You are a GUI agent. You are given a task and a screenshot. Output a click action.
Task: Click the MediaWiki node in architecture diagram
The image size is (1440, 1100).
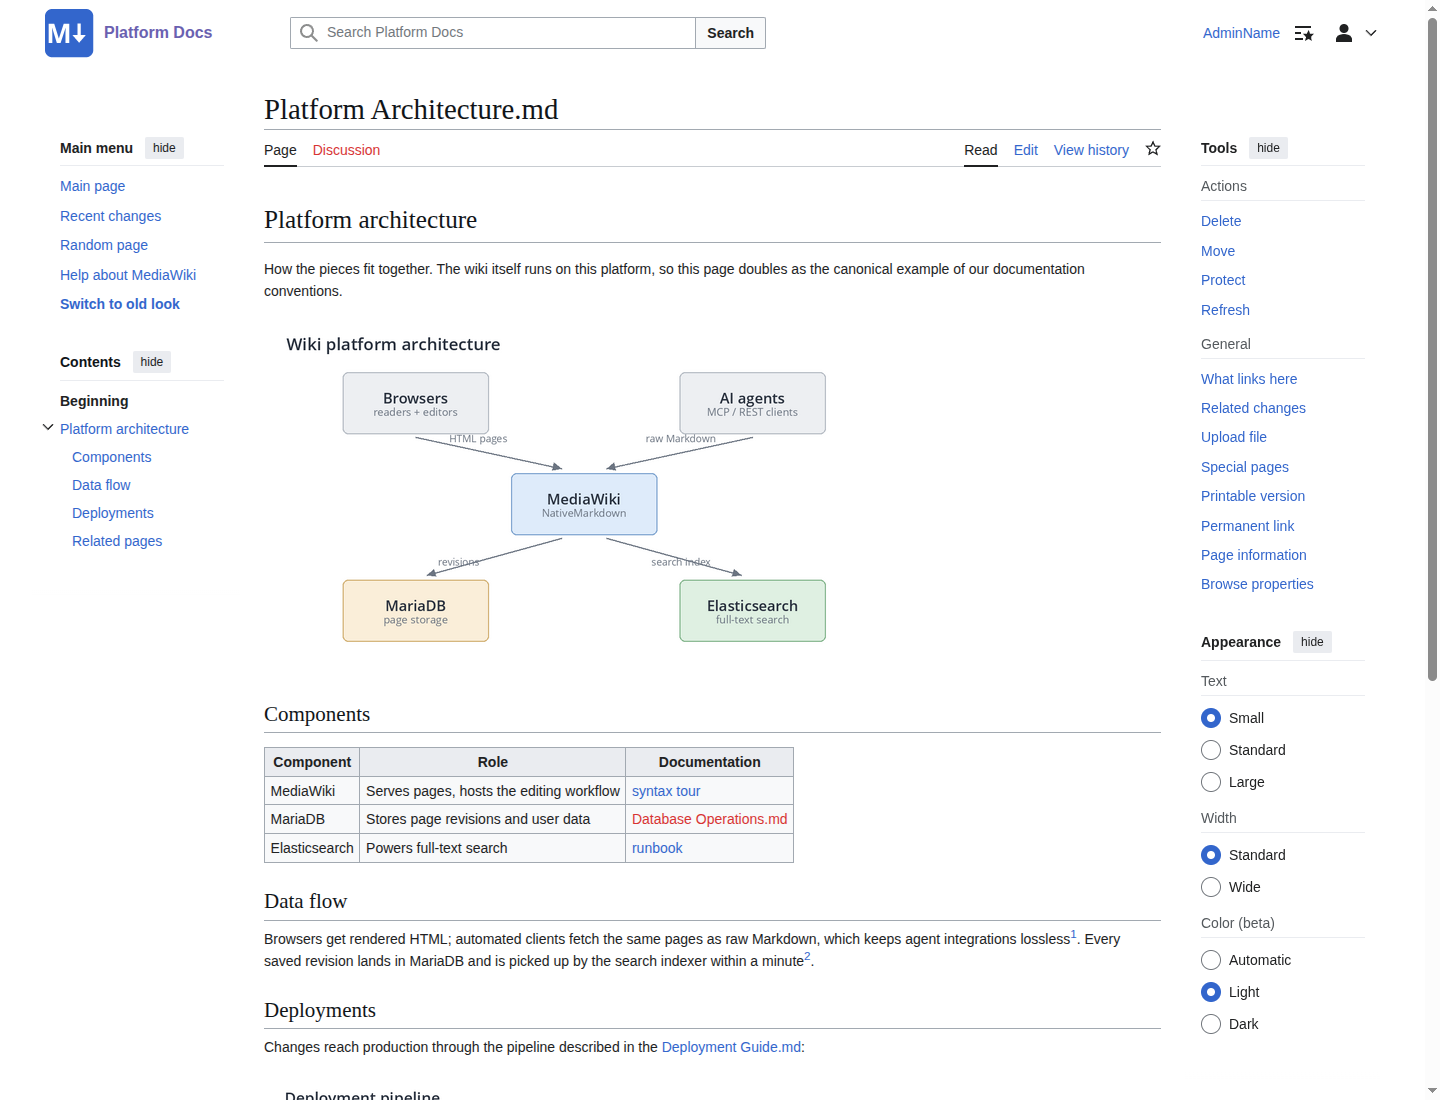click(584, 504)
